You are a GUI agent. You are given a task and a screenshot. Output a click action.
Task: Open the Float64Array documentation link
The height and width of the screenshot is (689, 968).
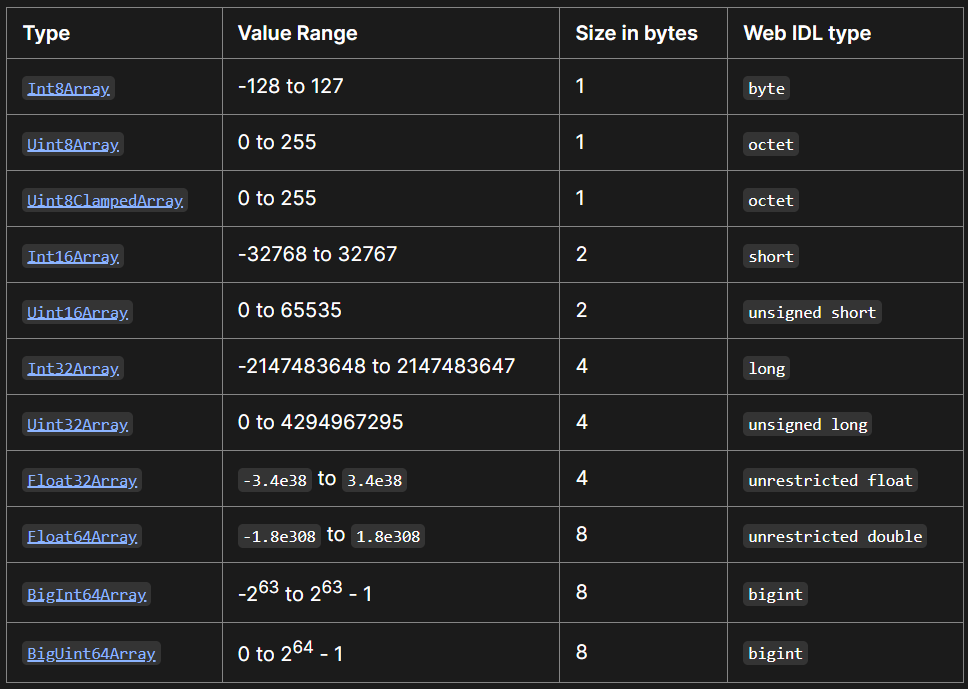coord(82,536)
